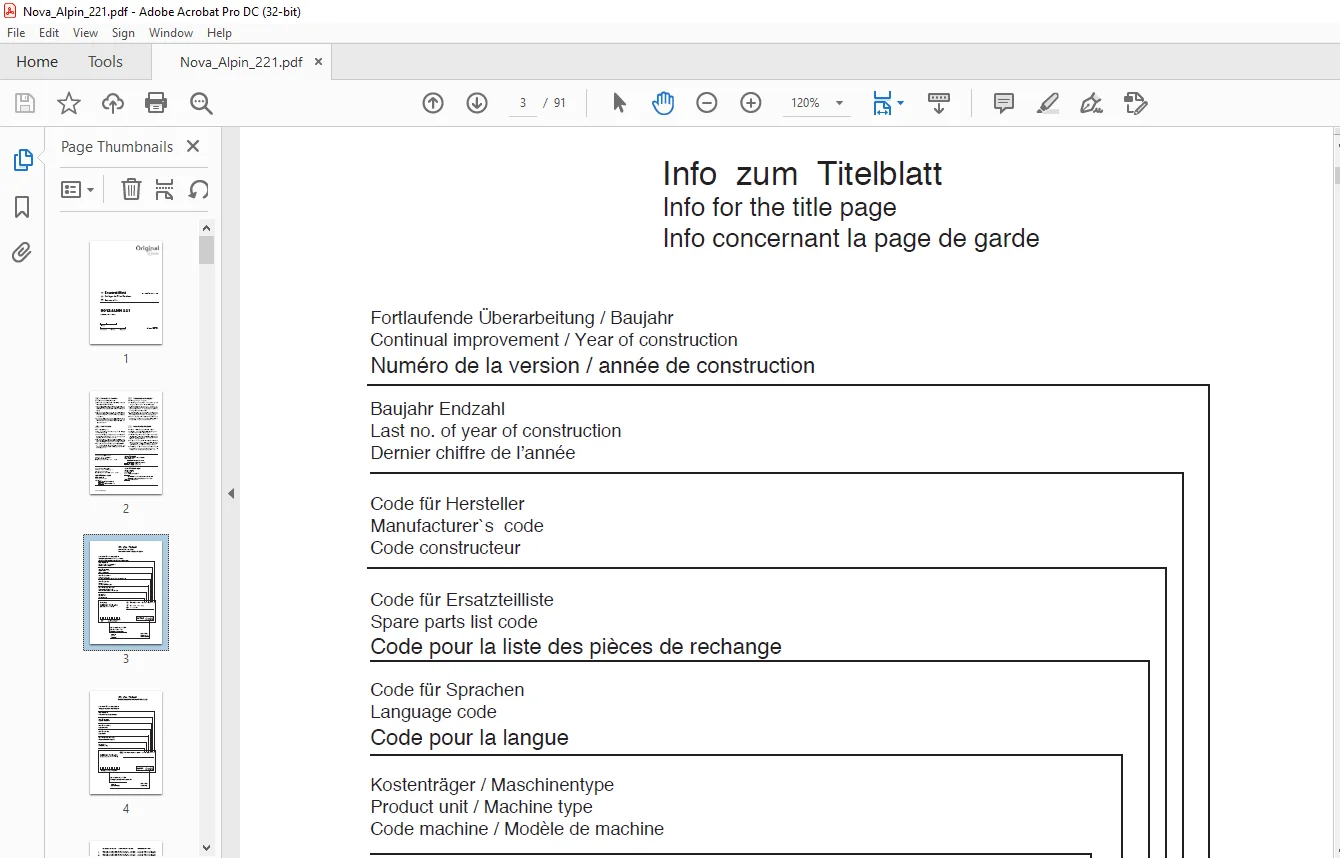Click the text 'Code pour la langue'
This screenshot has height=858, width=1340.
point(469,738)
